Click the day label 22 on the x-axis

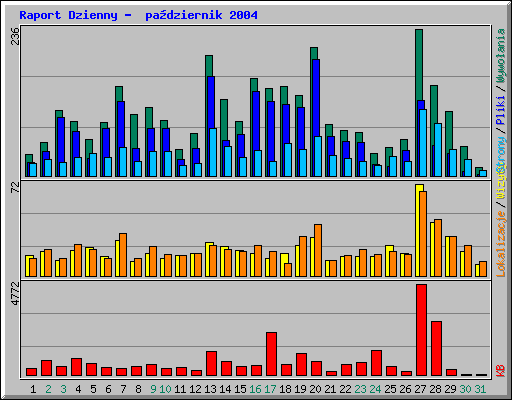(345, 389)
